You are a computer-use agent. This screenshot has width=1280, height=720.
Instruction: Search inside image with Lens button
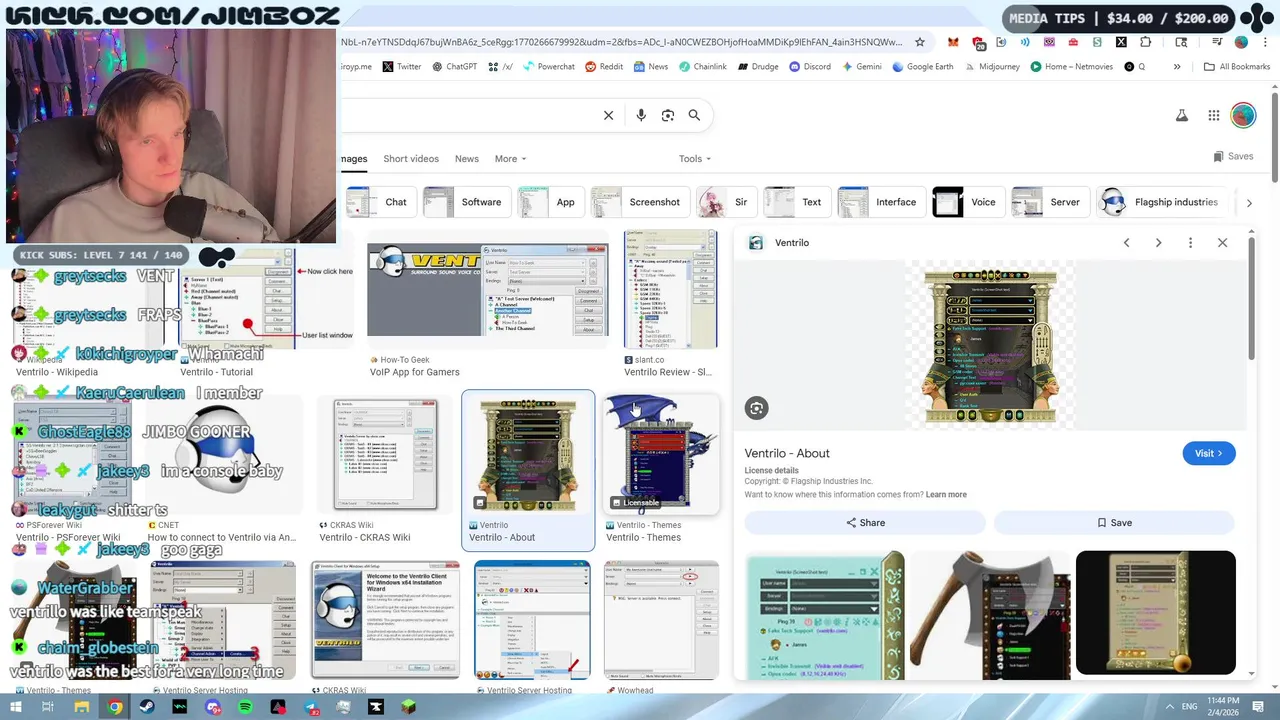(x=756, y=408)
